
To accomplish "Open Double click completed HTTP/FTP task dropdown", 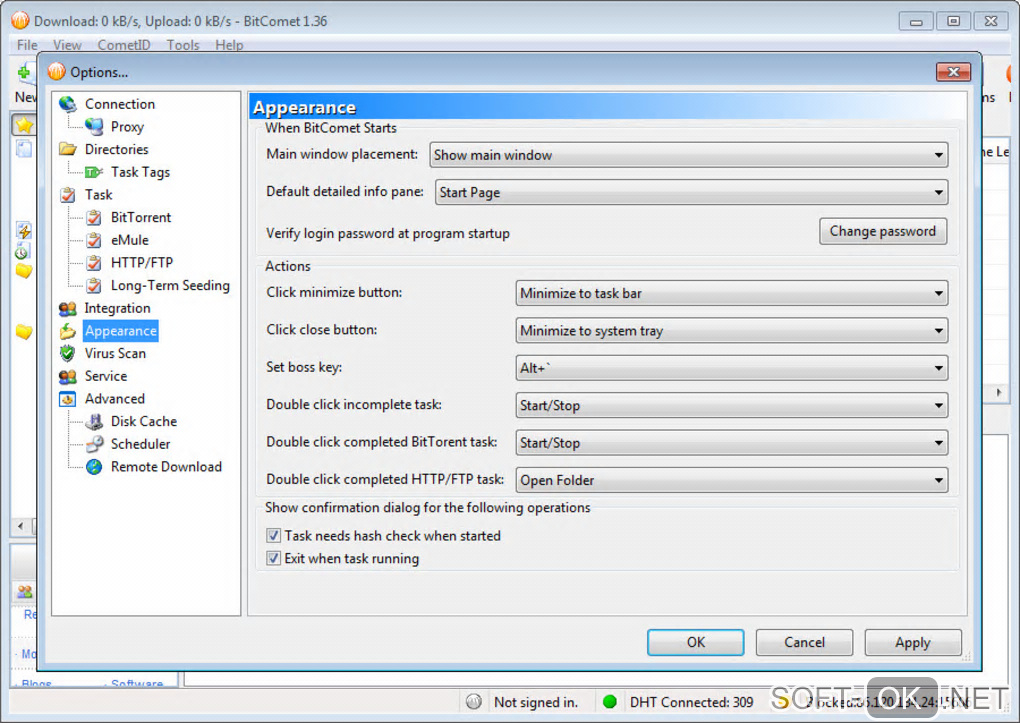I will click(x=732, y=480).
